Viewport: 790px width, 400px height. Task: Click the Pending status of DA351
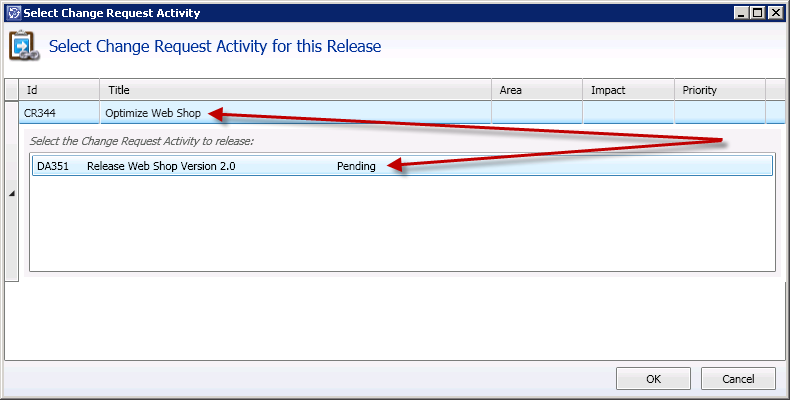coord(356,166)
